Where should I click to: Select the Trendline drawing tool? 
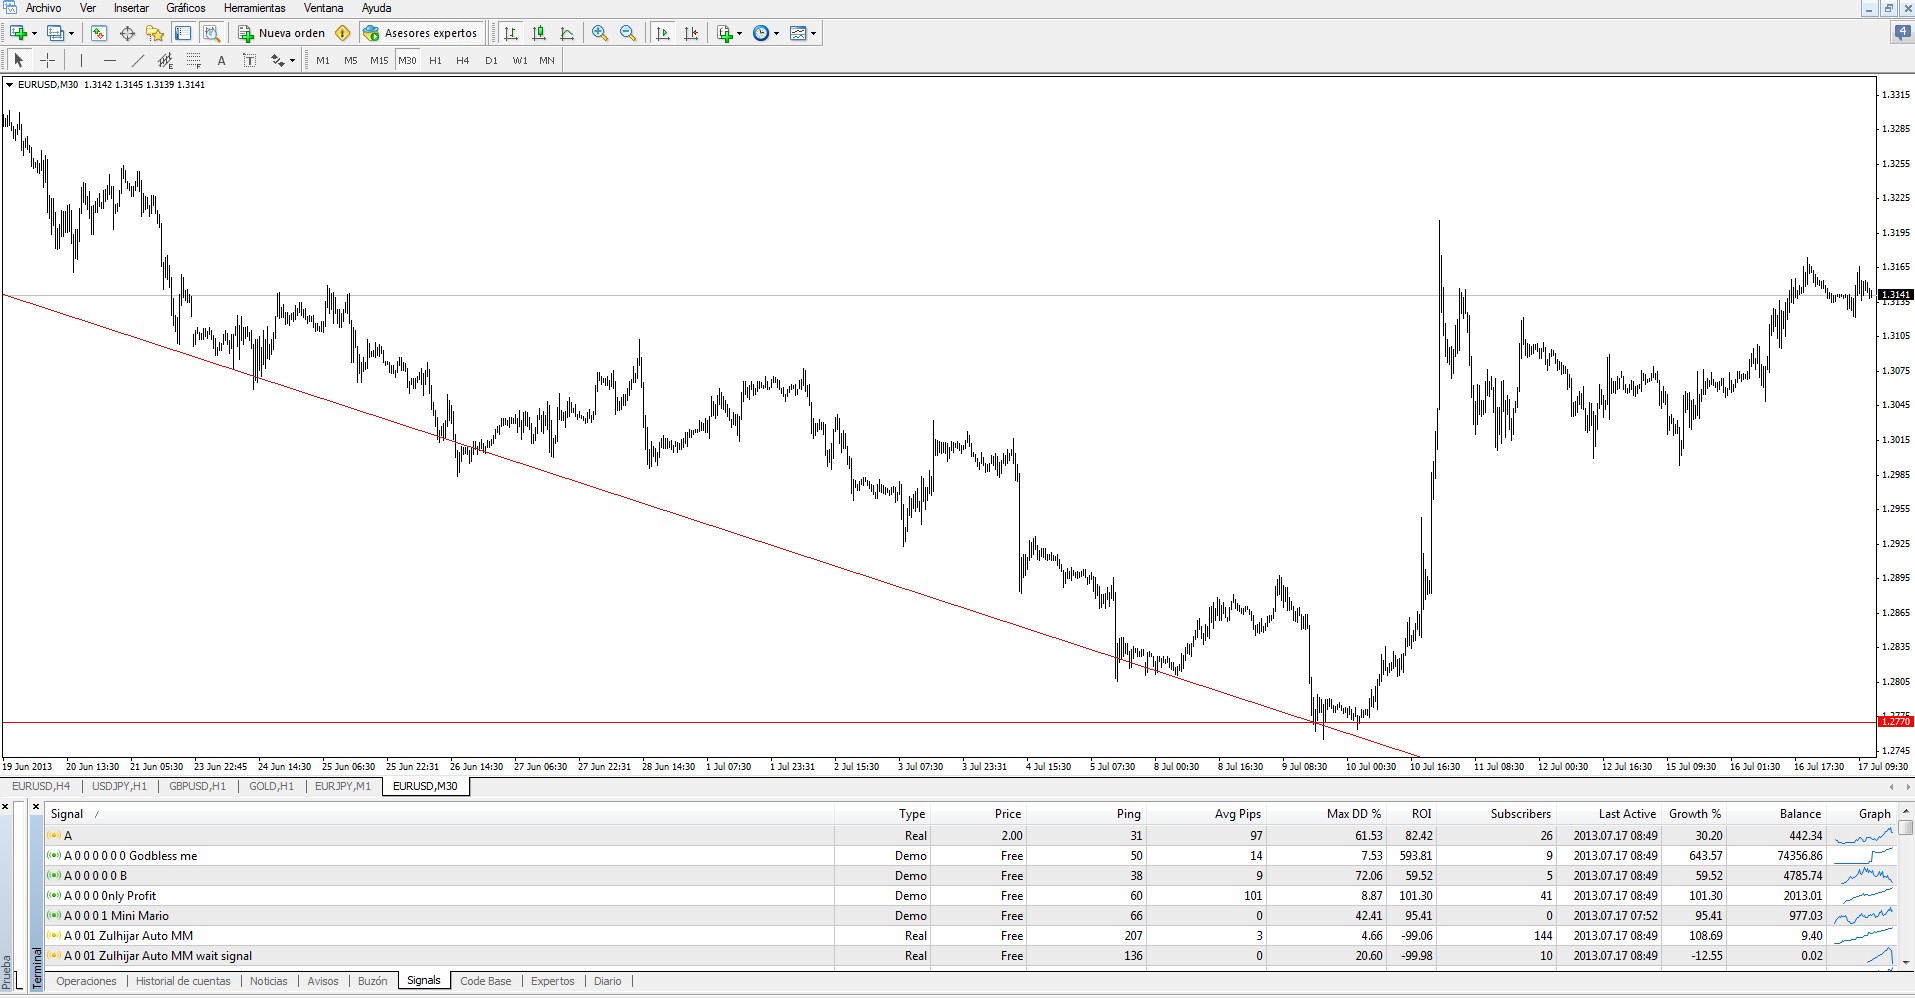tap(138, 60)
